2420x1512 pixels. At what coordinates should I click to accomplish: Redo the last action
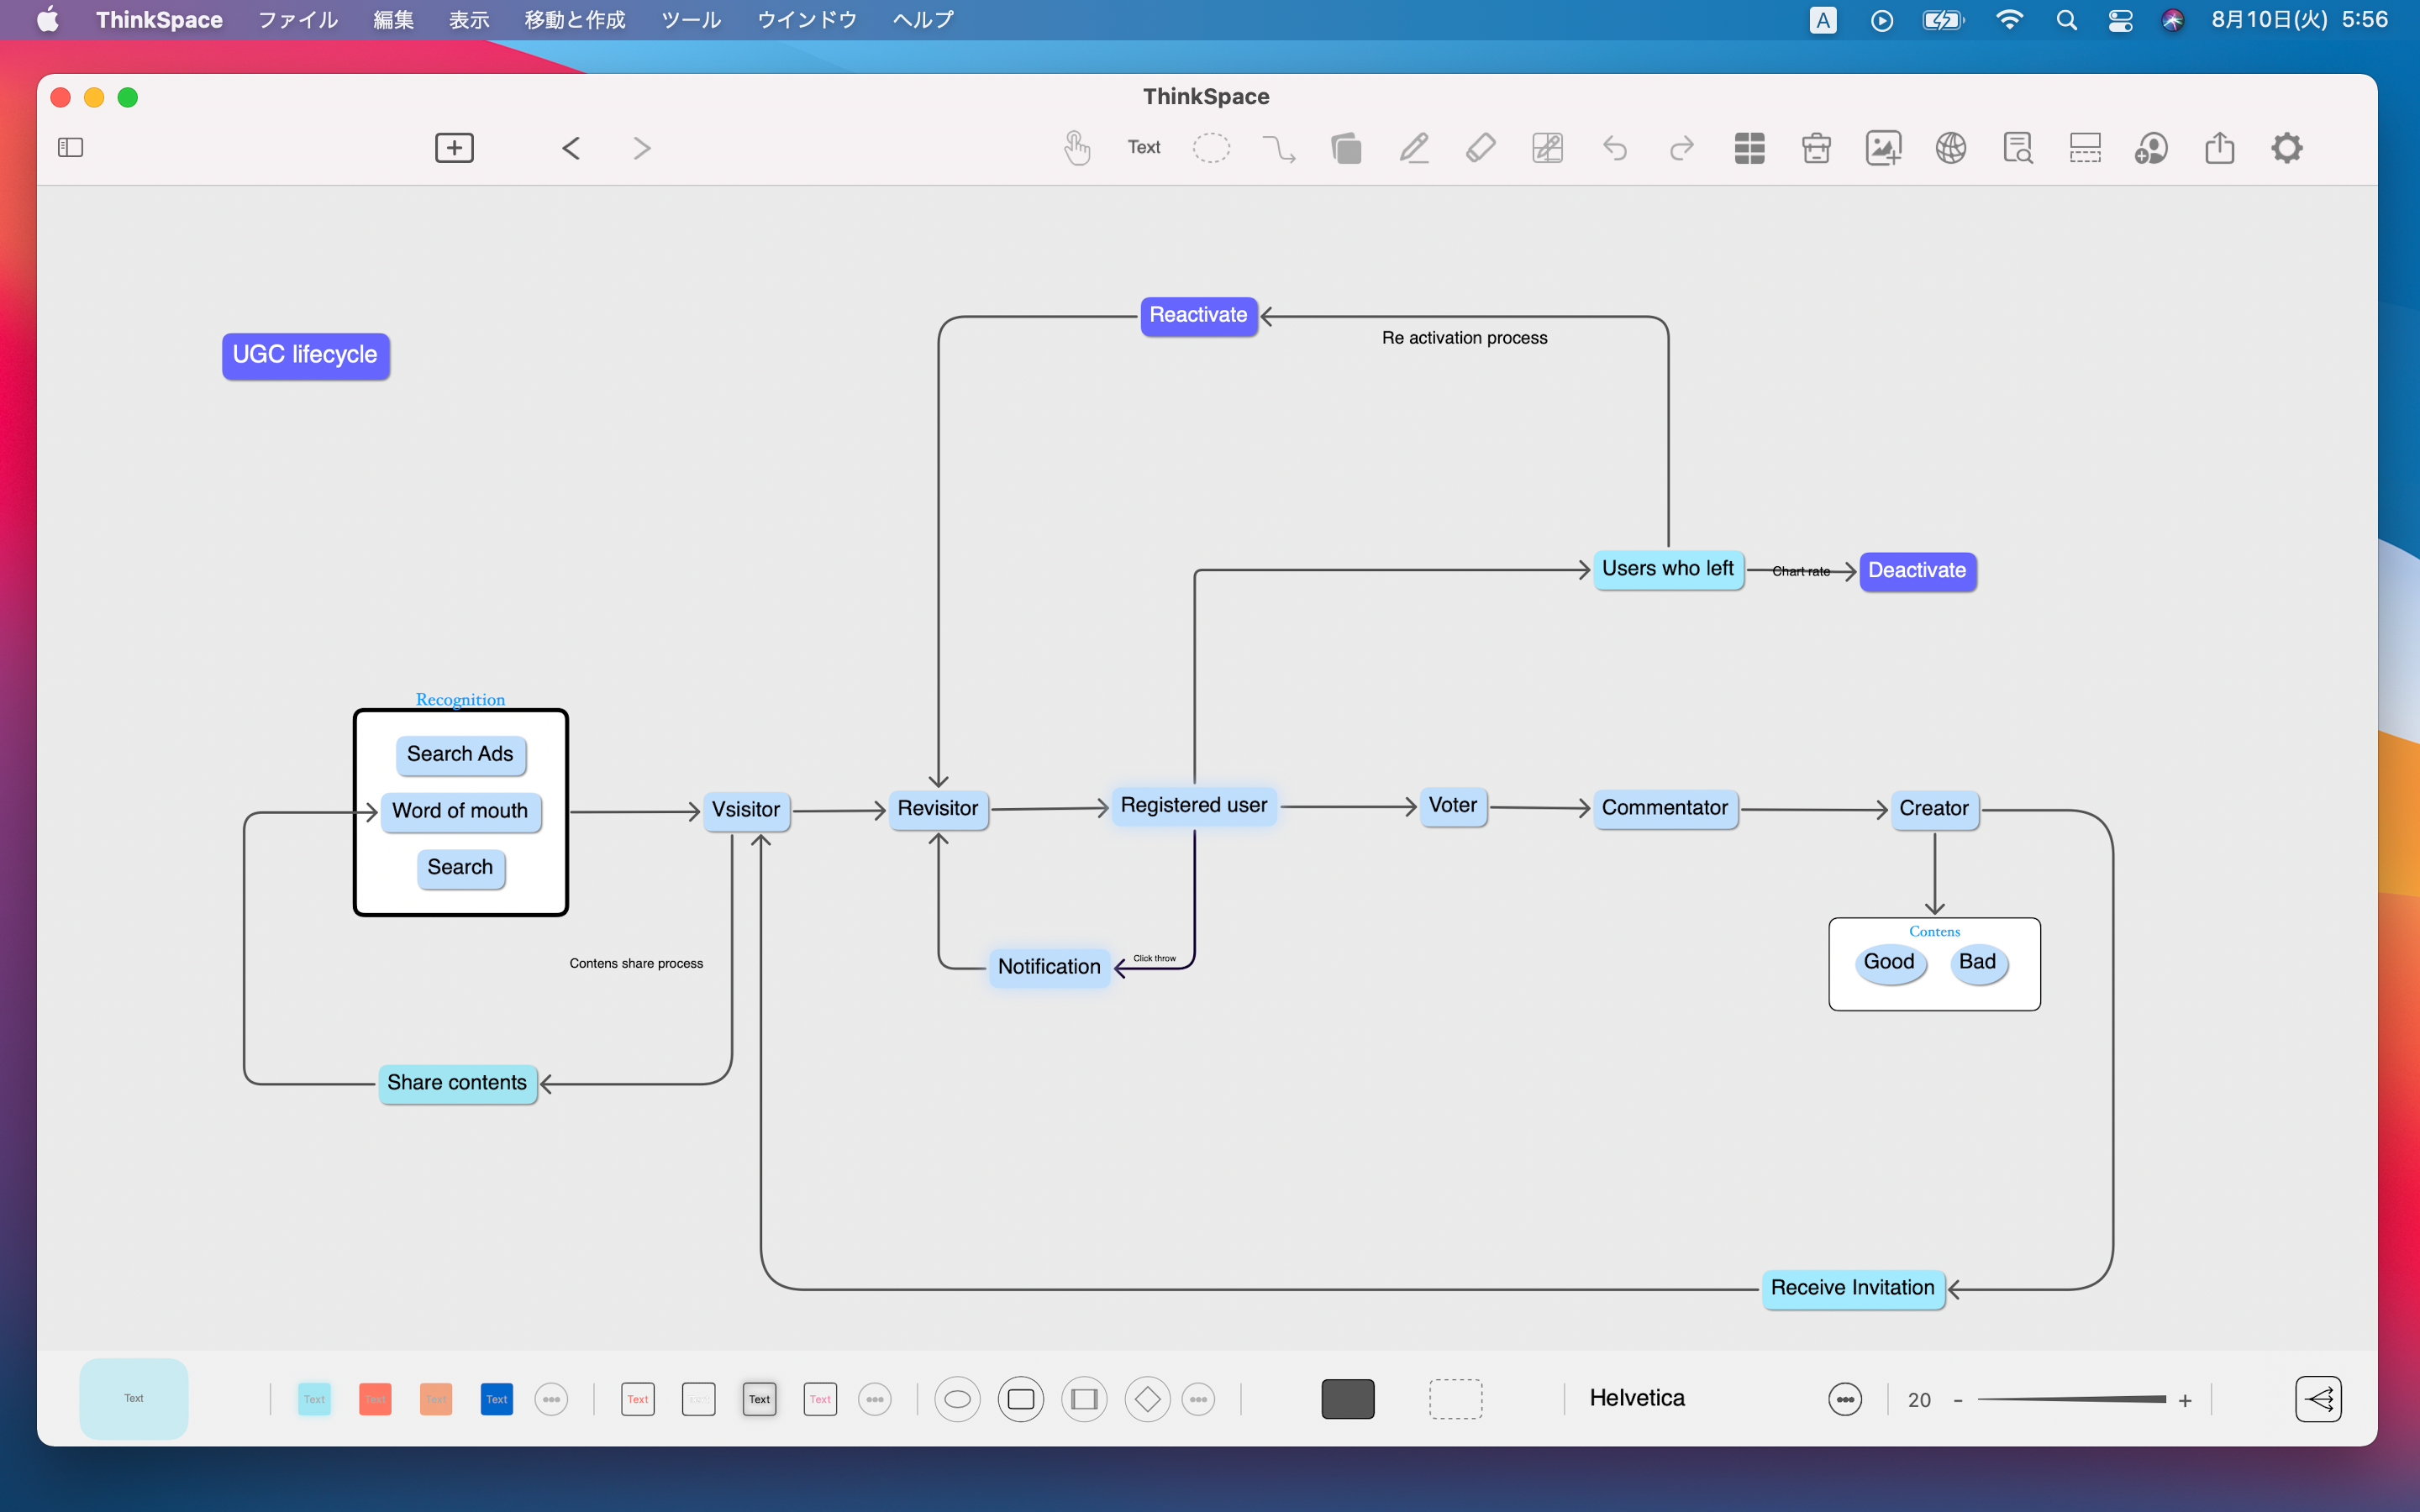click(x=1682, y=148)
